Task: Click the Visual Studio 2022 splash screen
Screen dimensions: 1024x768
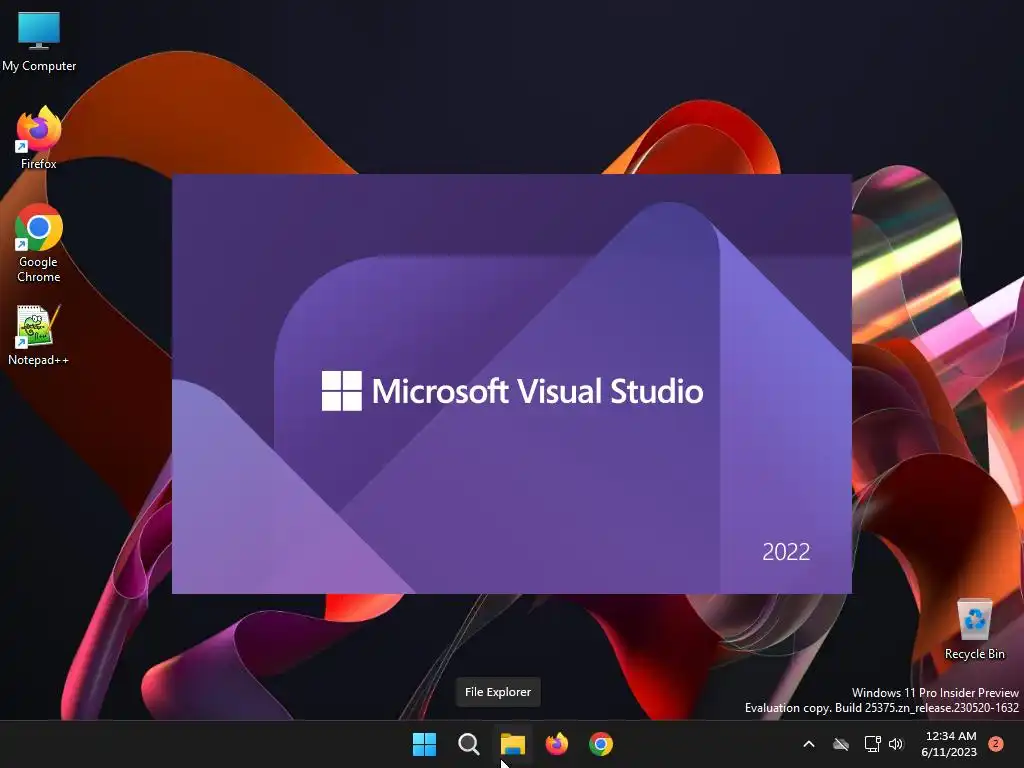Action: 511,384
